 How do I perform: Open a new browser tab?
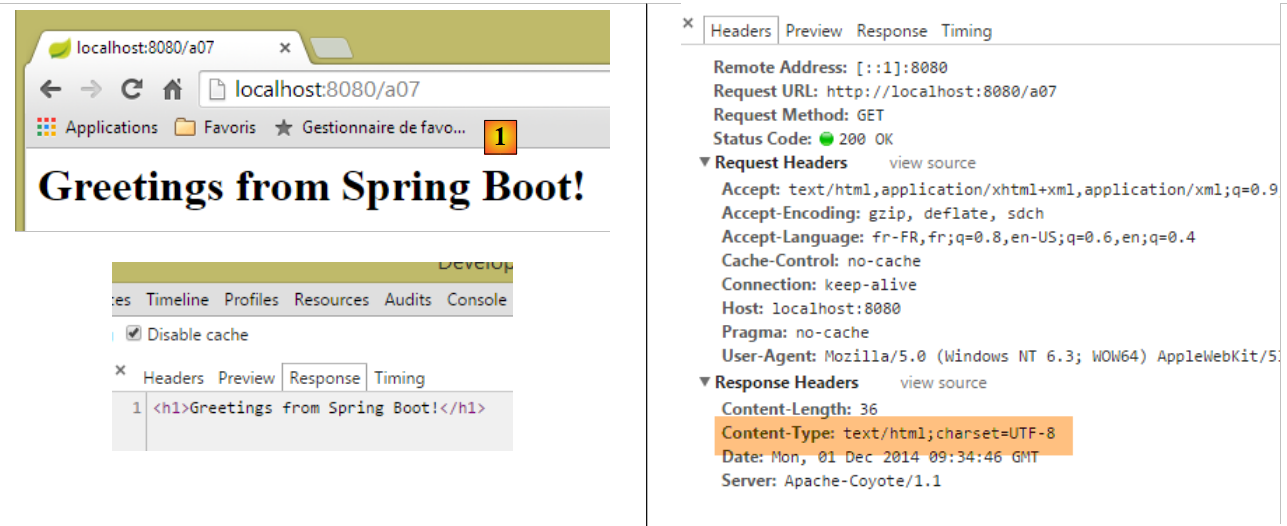[330, 48]
